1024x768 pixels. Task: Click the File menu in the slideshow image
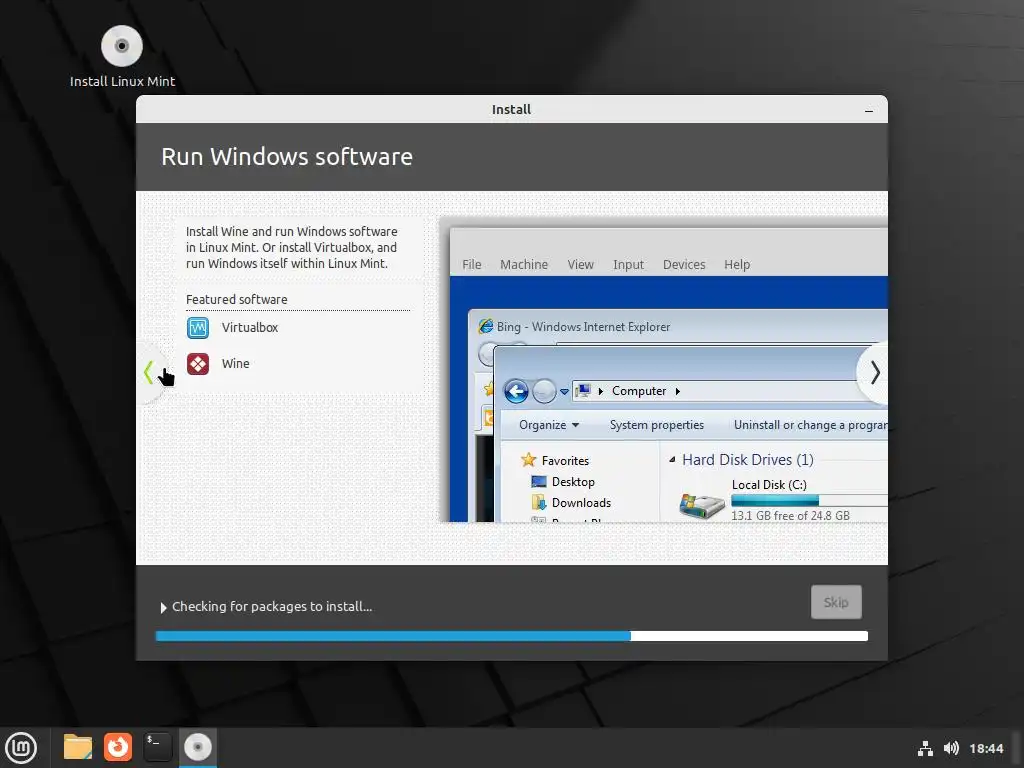[472, 264]
